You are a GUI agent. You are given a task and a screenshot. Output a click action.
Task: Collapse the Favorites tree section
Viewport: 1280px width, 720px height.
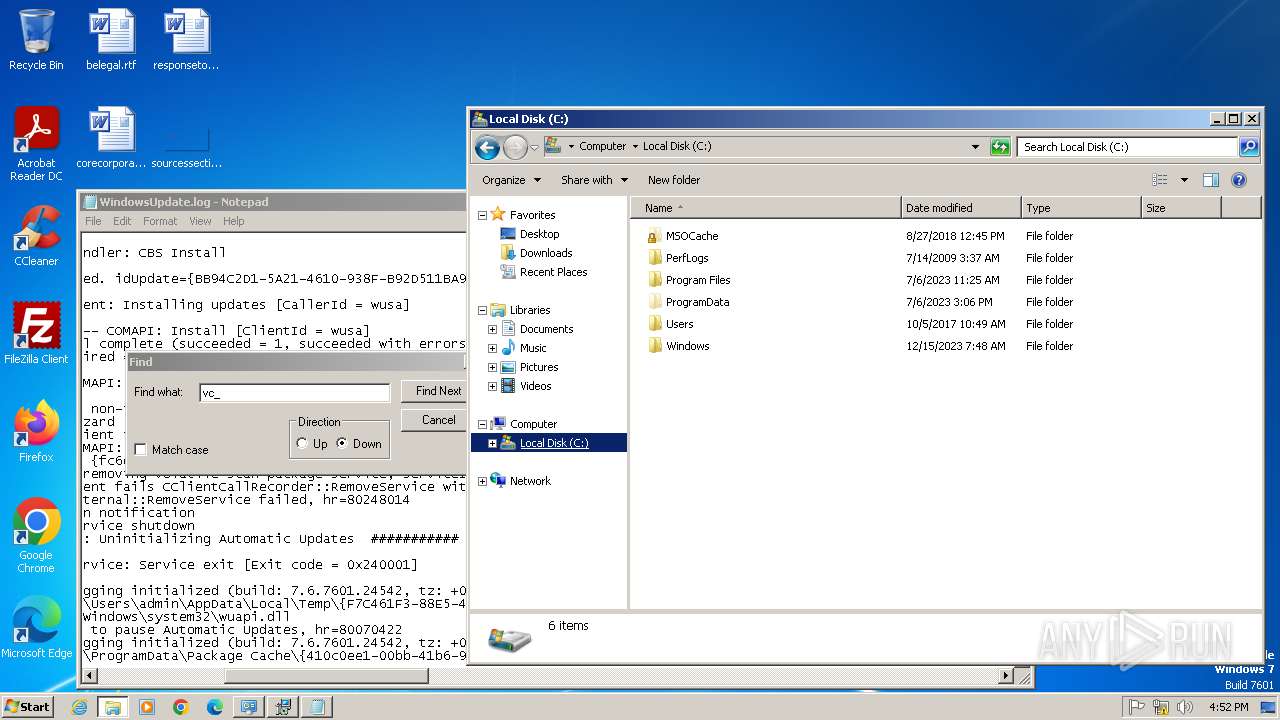(x=482, y=215)
